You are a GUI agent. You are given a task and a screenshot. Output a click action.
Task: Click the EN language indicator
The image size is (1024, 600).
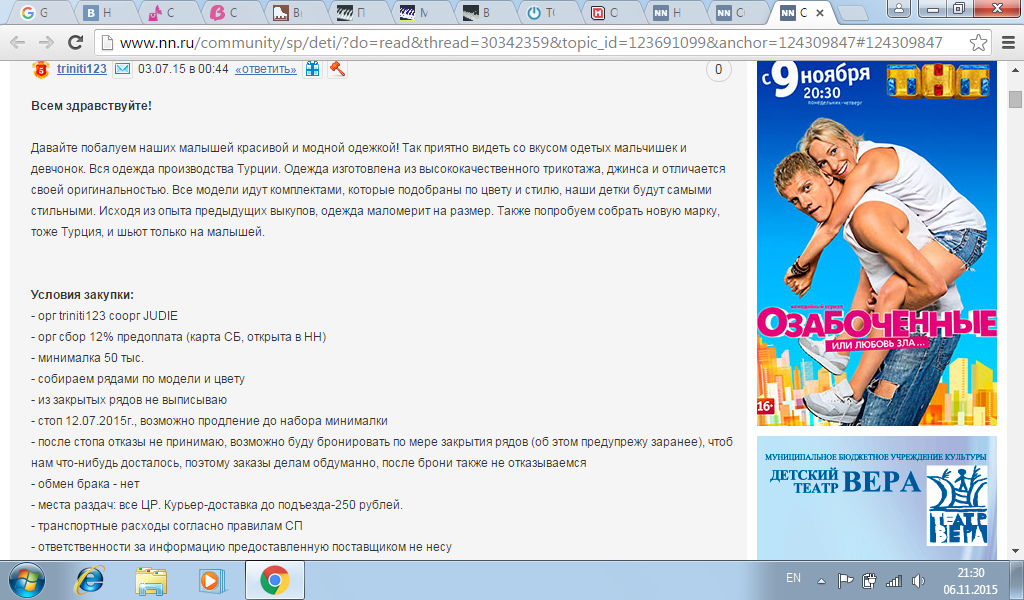pos(793,578)
